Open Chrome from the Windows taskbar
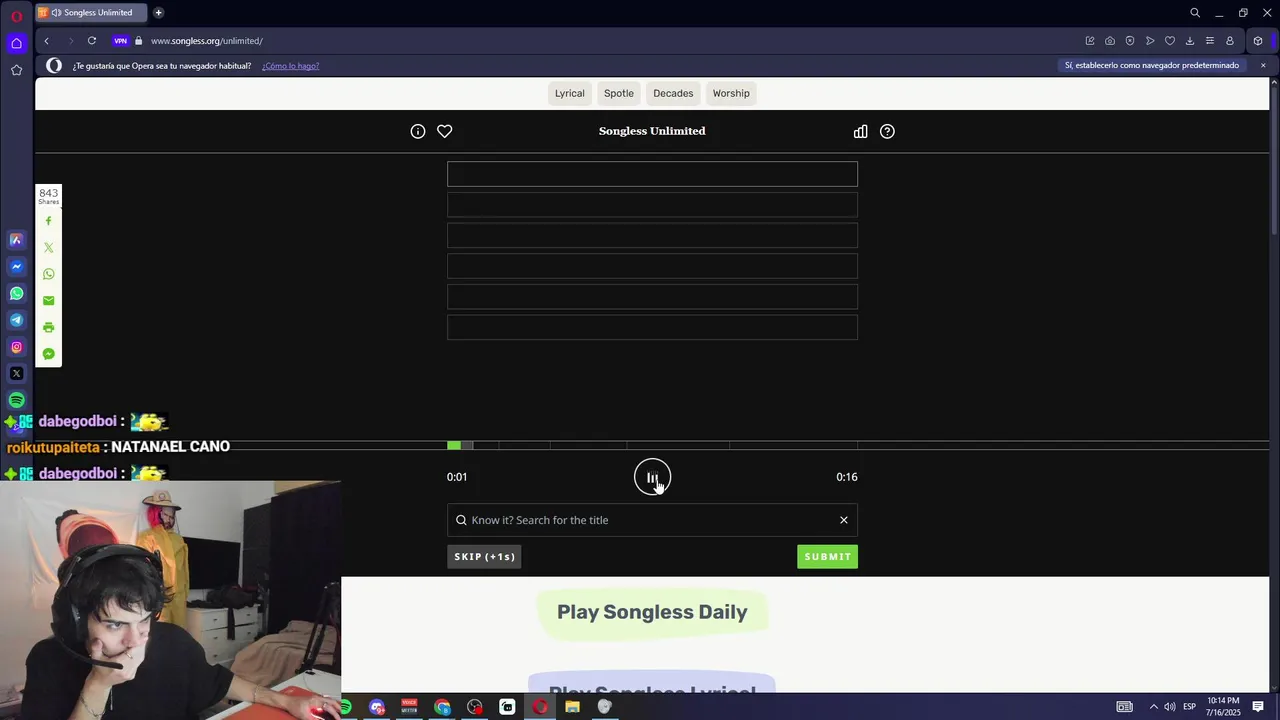 [442, 707]
